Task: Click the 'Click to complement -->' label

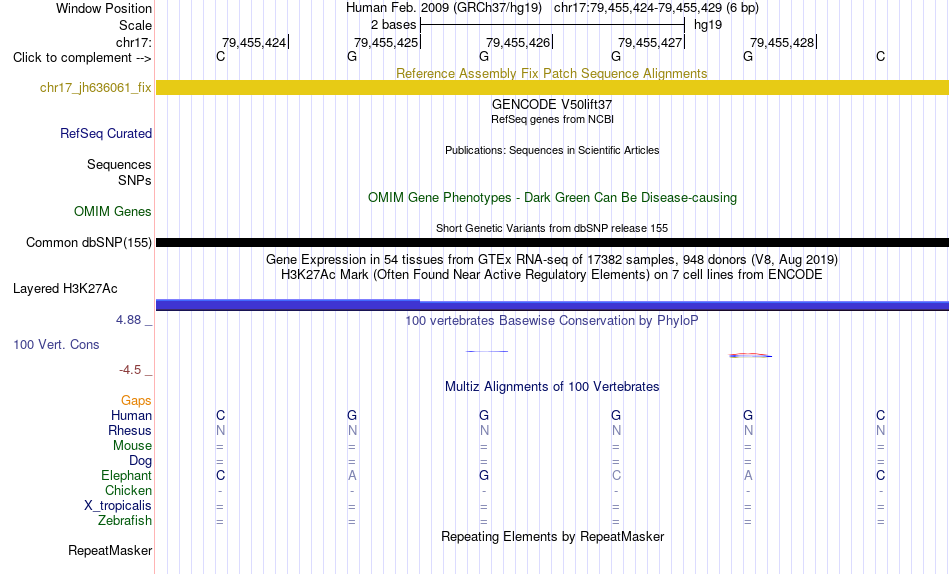Action: 82,58
